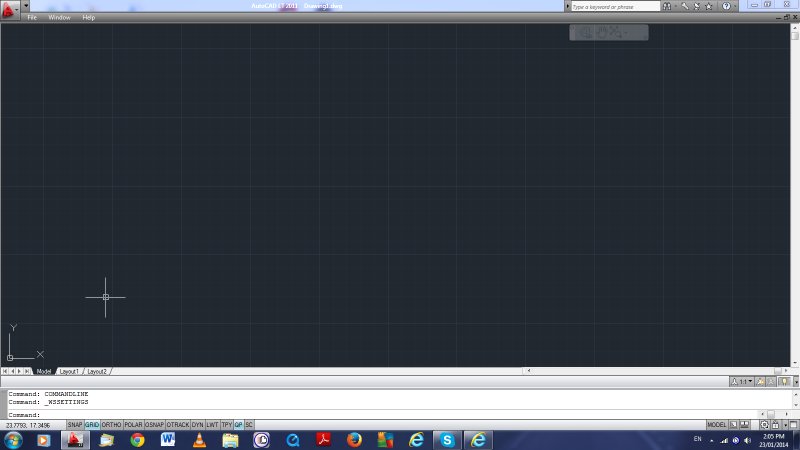
Task: Restore down the Drawing1.dwg document window
Action: click(x=787, y=17)
